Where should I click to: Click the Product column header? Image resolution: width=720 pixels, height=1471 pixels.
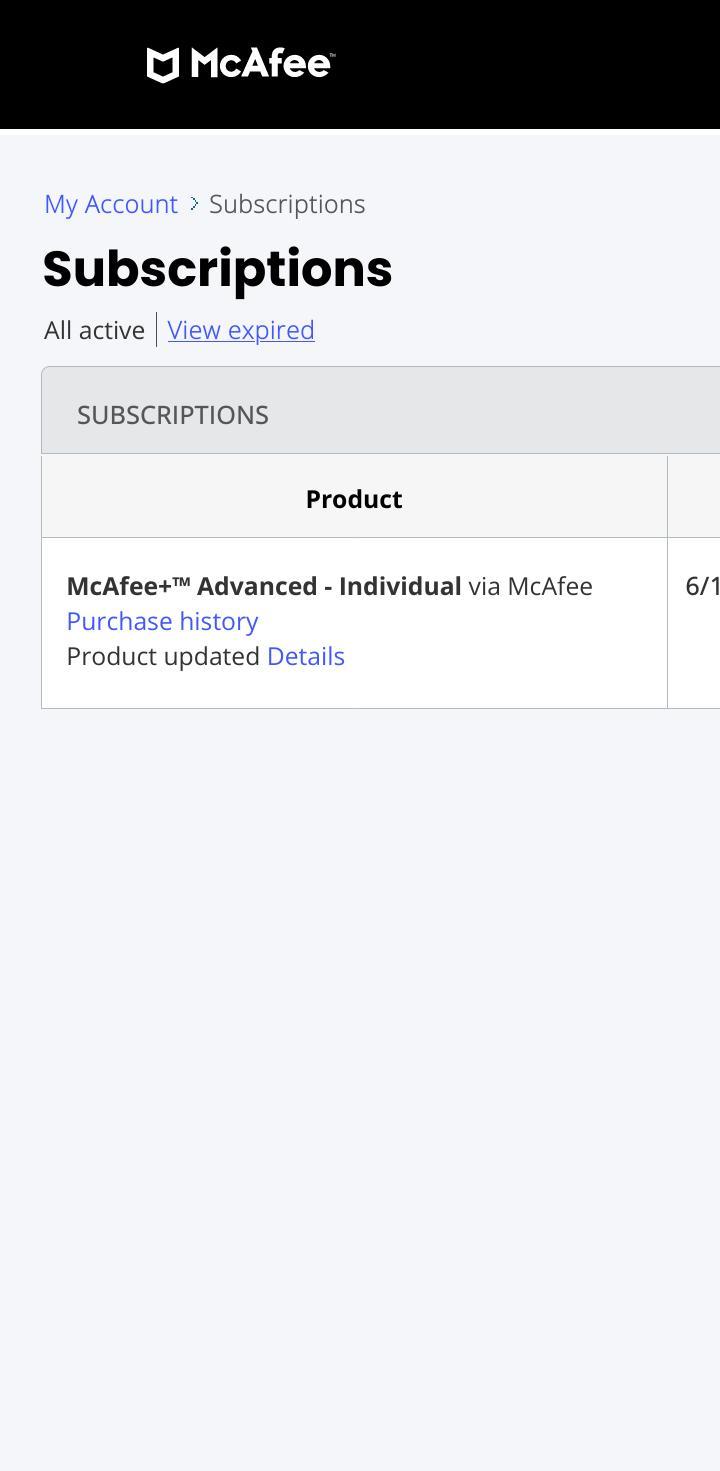tap(354, 498)
